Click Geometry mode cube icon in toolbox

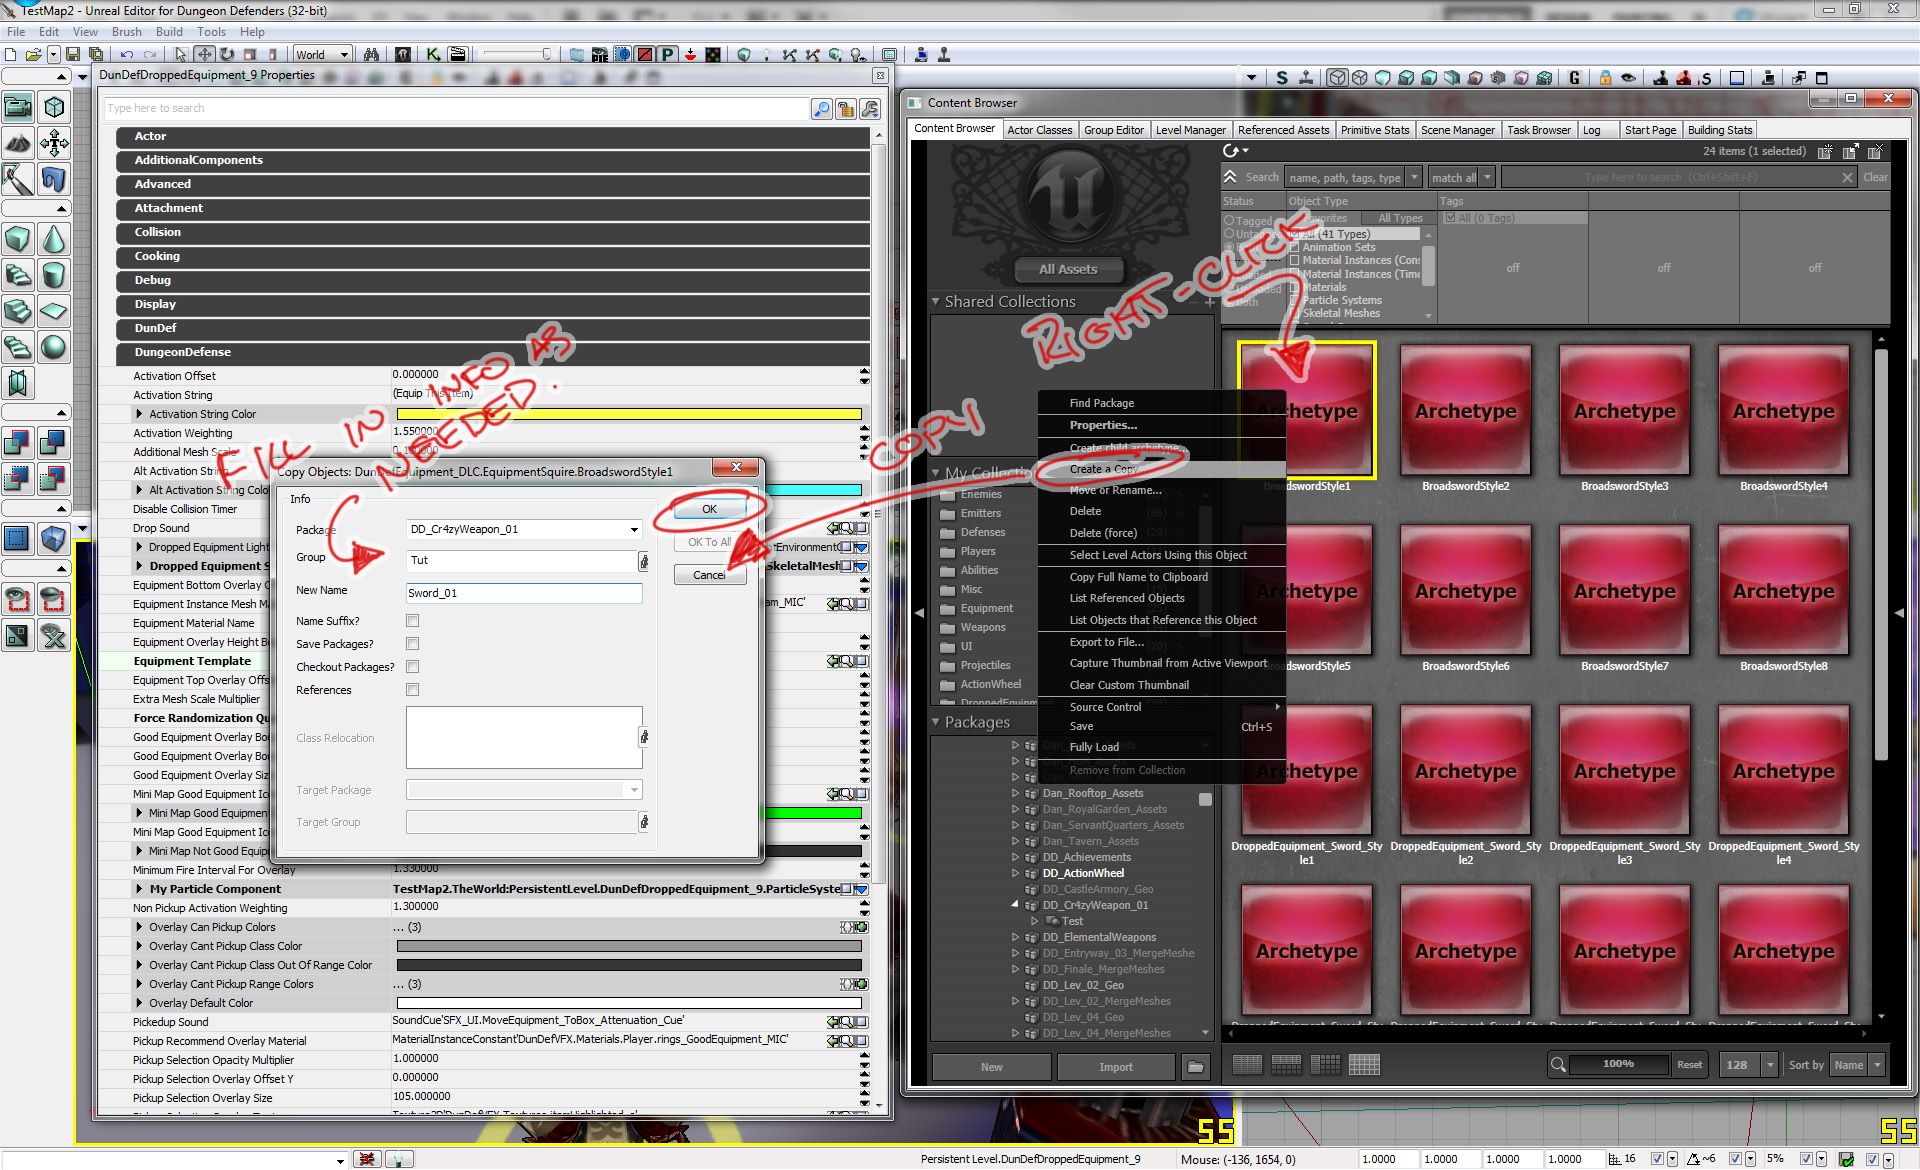coord(54,106)
